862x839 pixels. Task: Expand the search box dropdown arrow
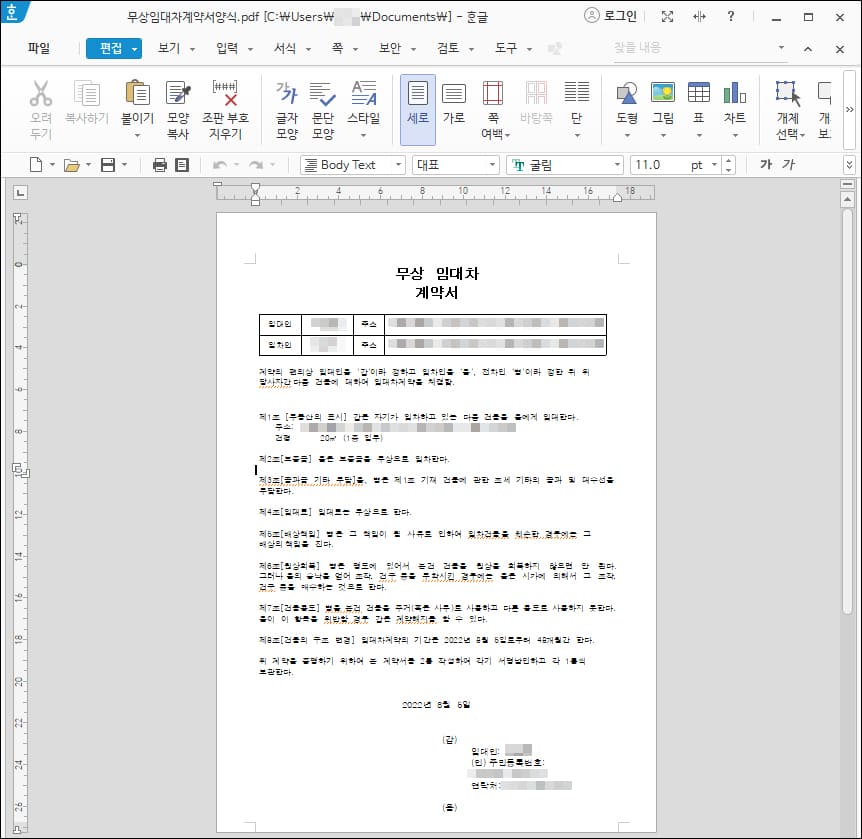click(781, 48)
